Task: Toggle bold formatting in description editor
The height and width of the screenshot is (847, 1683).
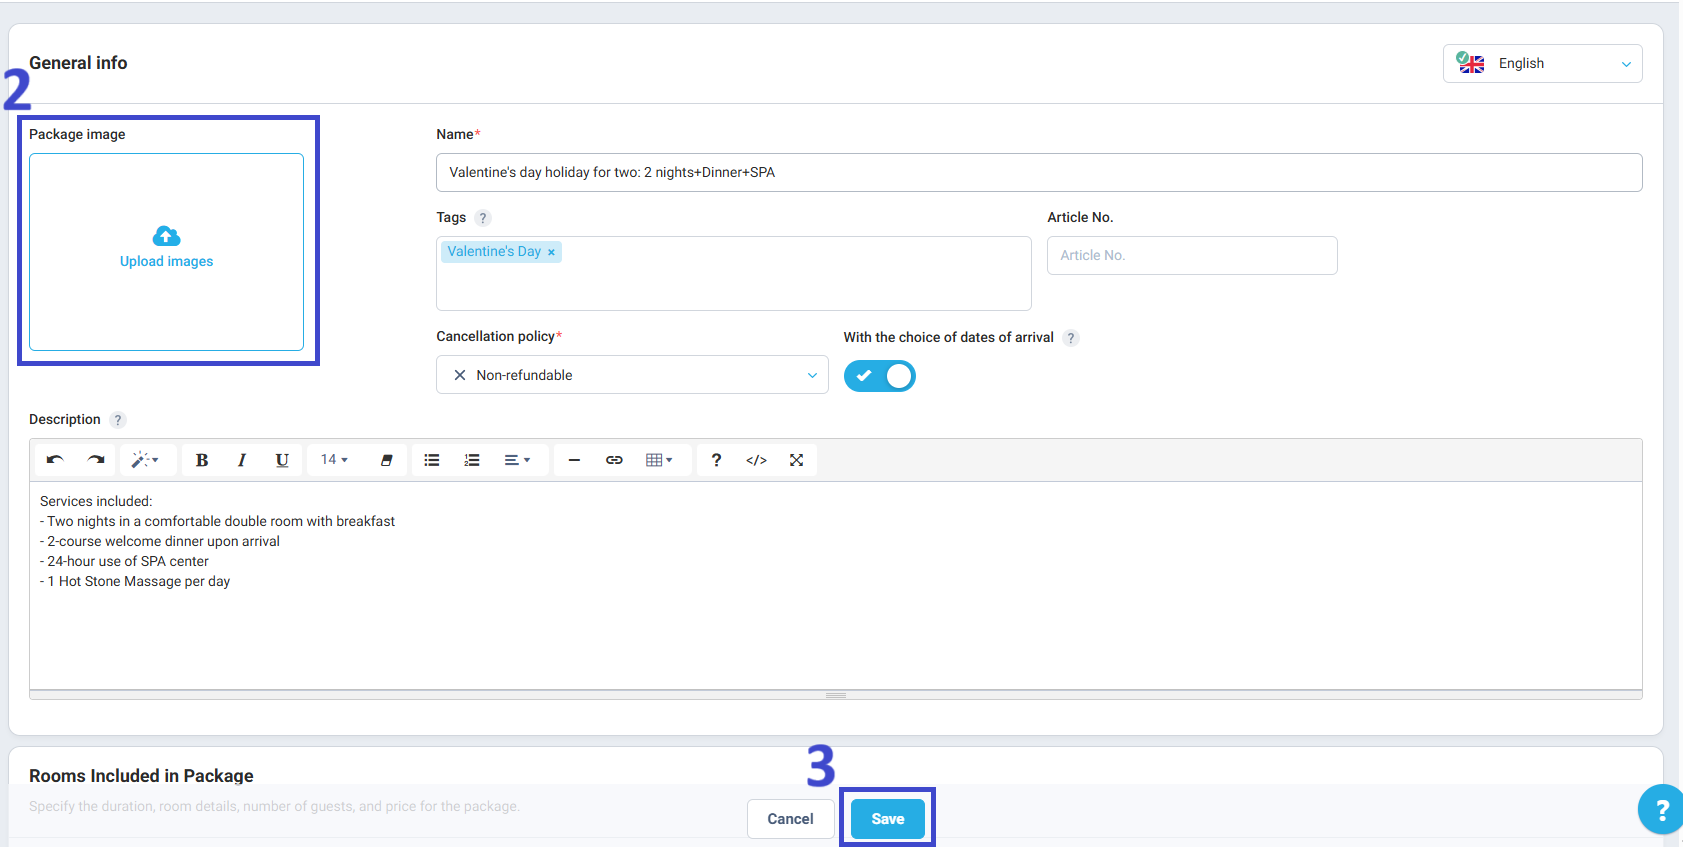Action: coord(202,460)
